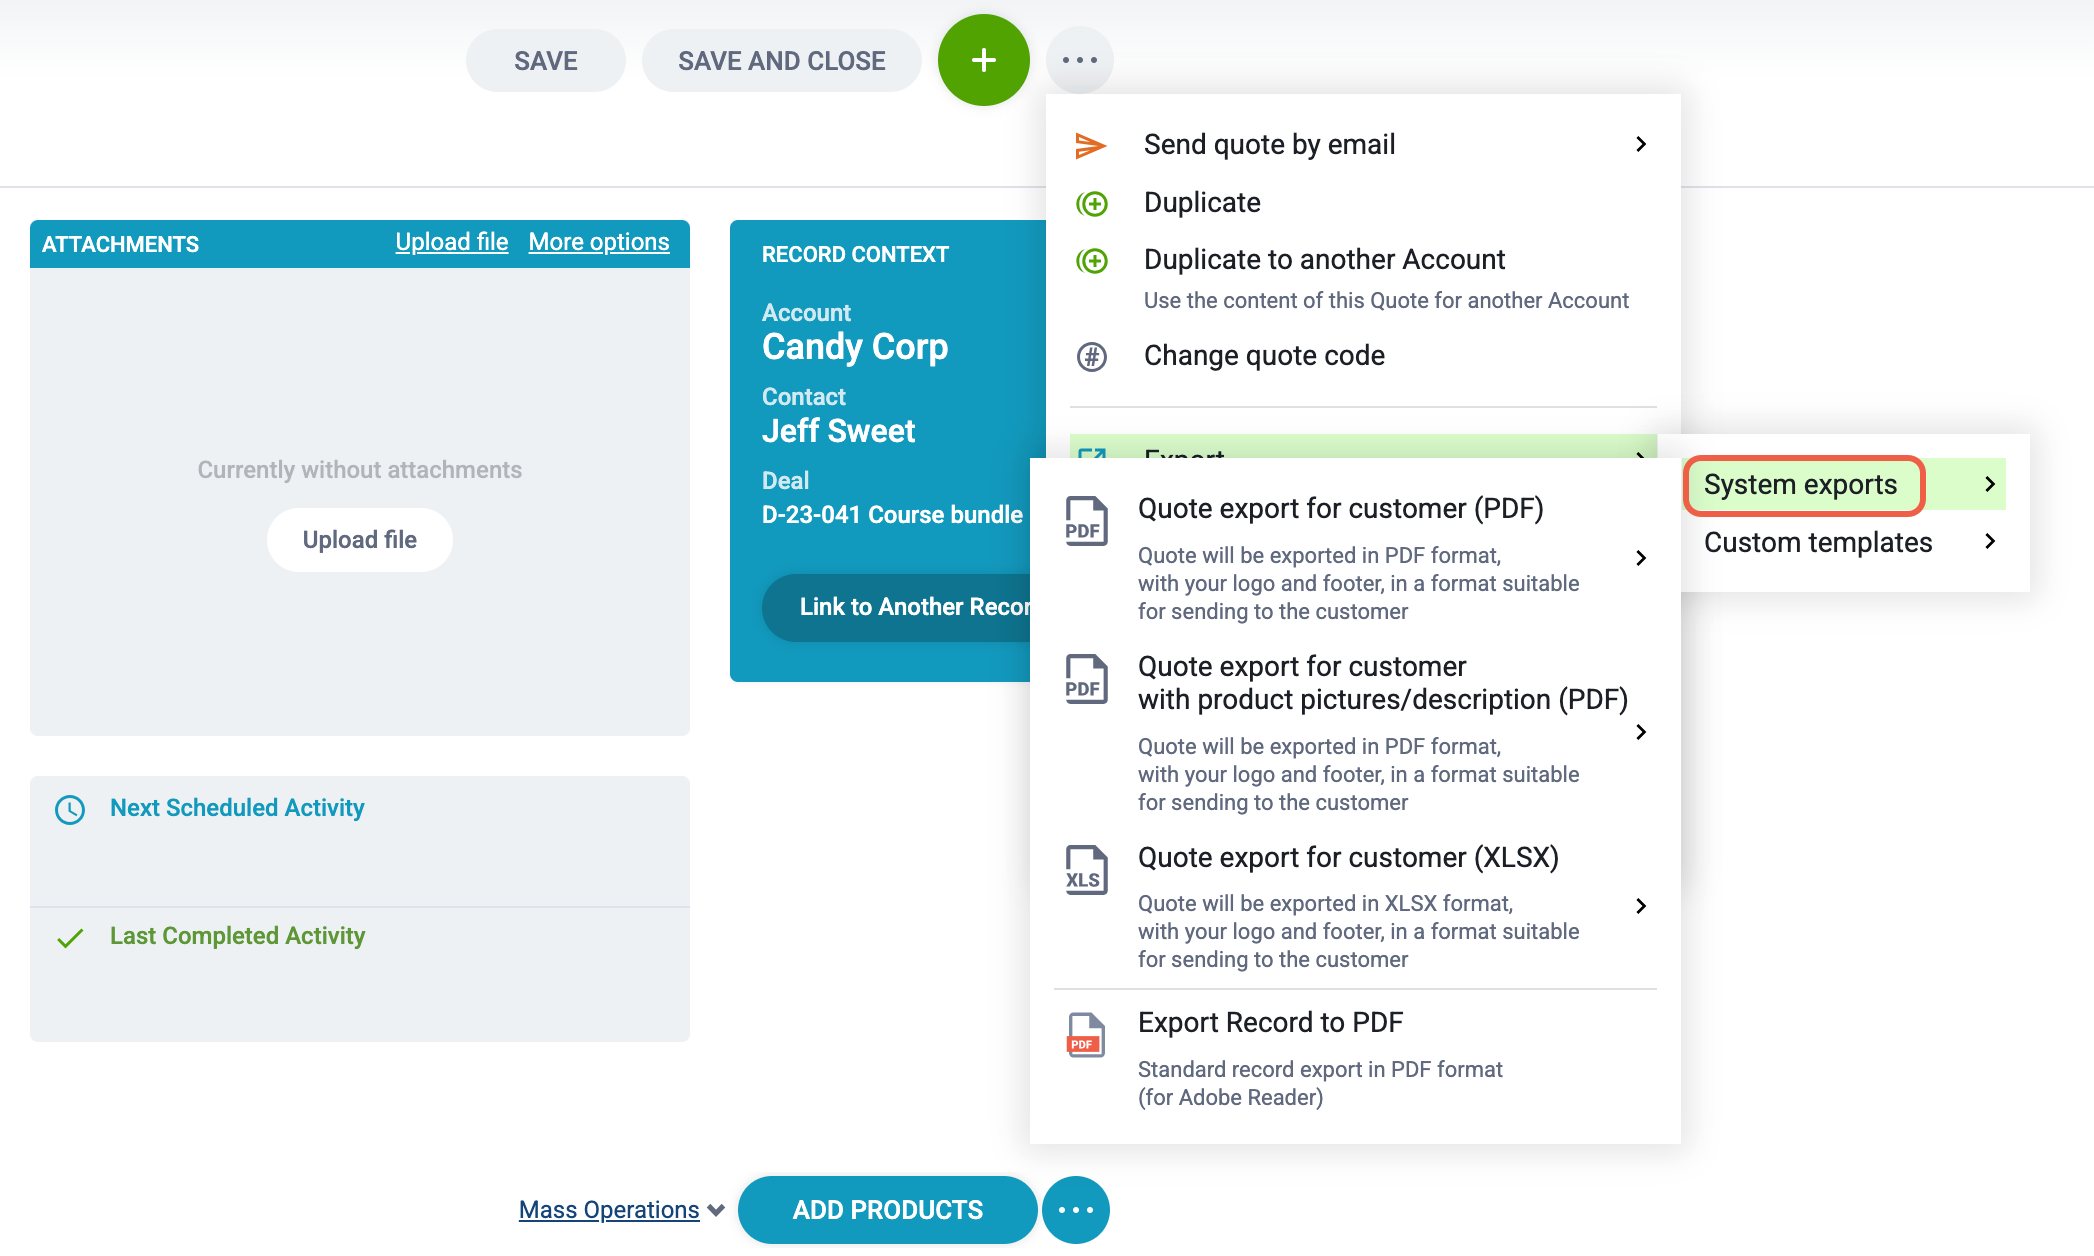This screenshot has height=1256, width=2094.
Task: Expand chevron for Quote export for customer (XLSX)
Action: click(1640, 906)
